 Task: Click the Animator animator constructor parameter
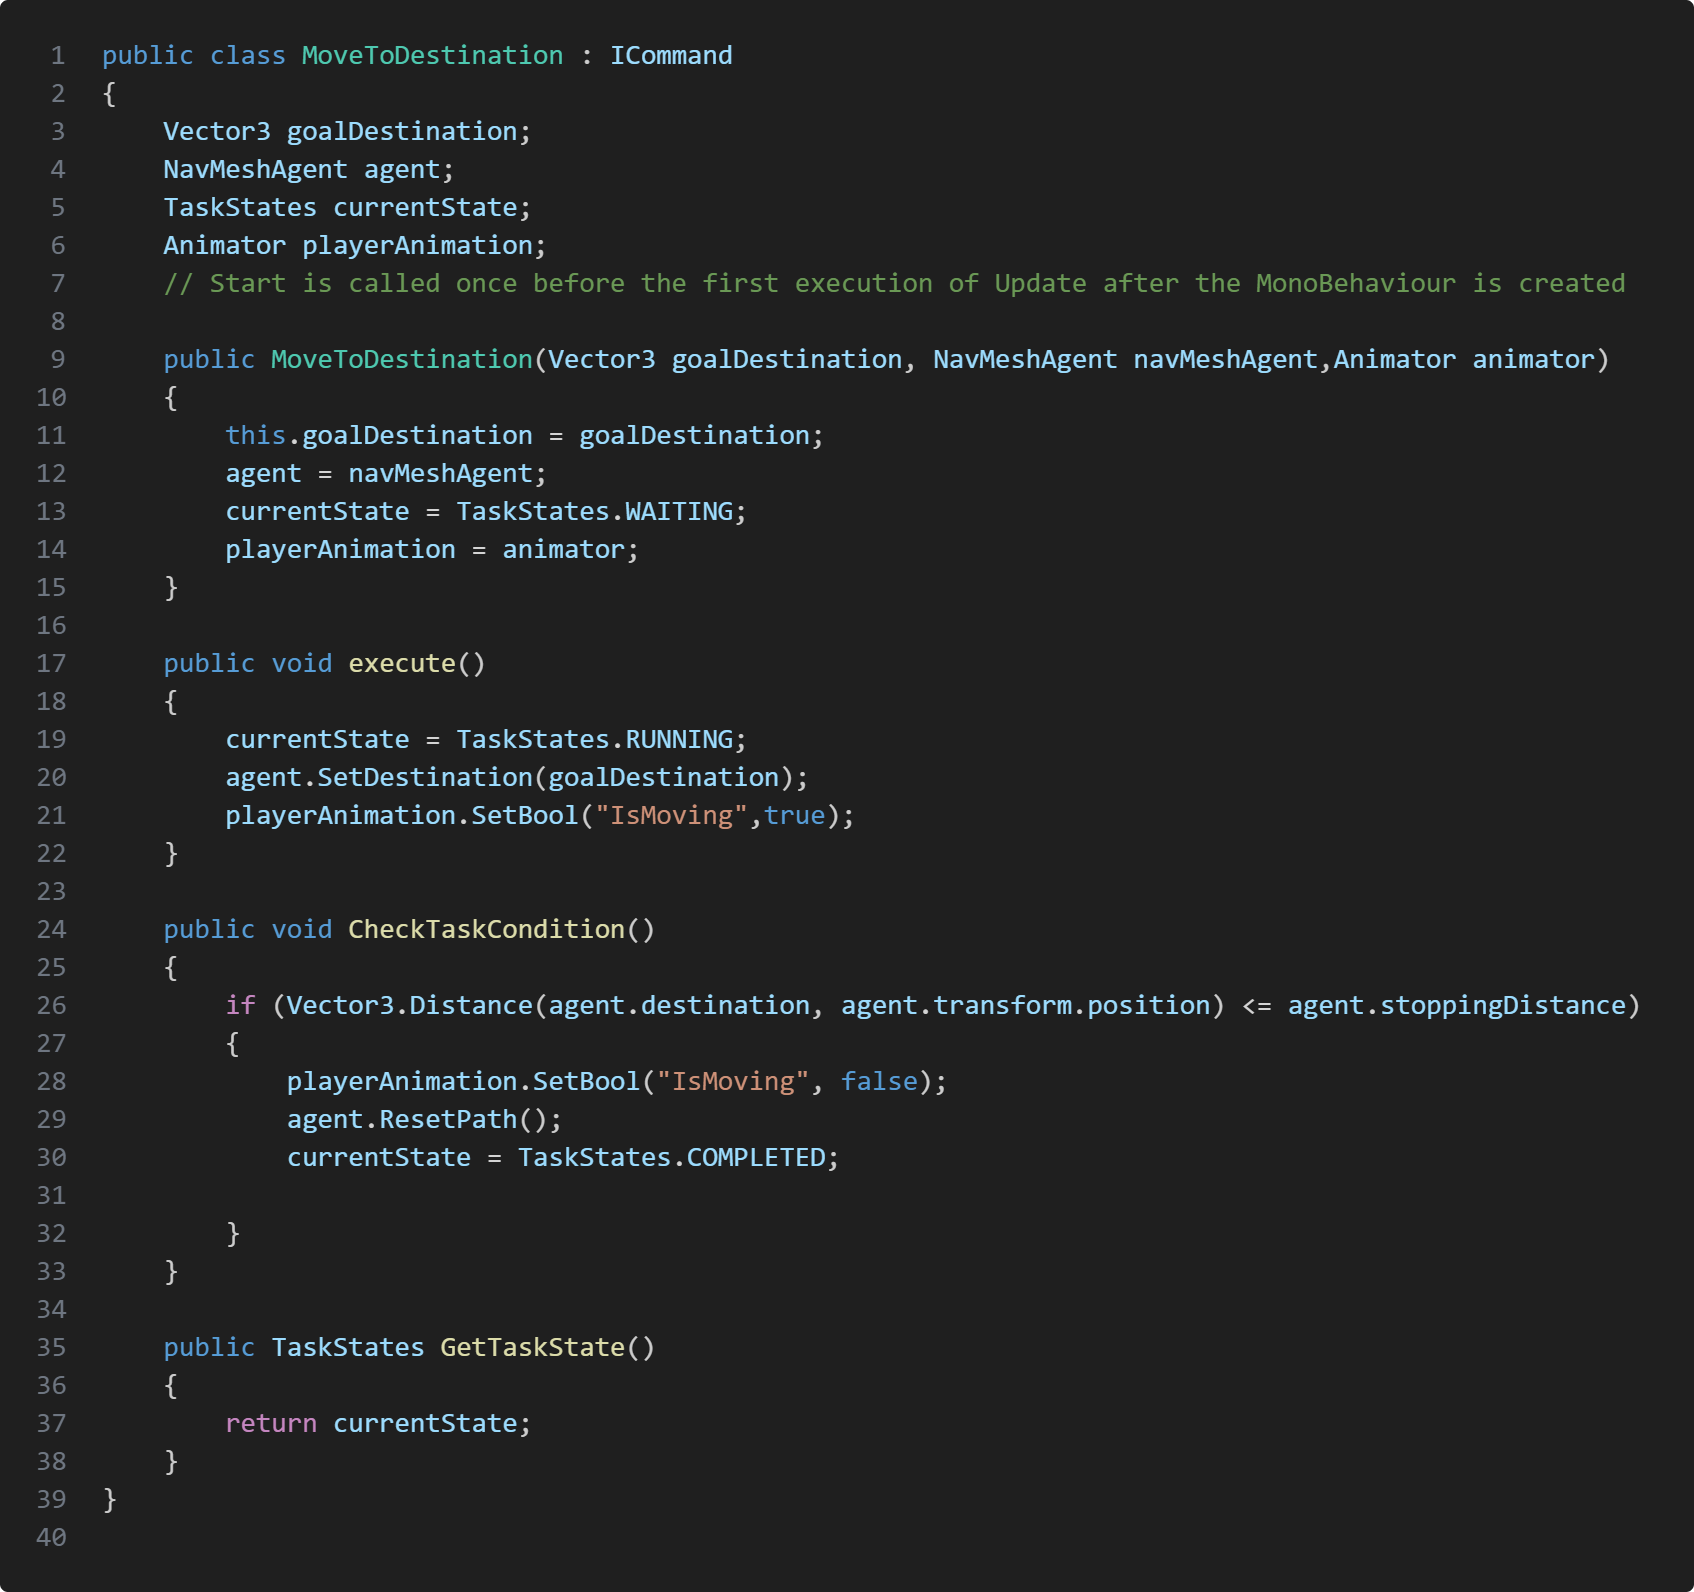click(x=1463, y=360)
